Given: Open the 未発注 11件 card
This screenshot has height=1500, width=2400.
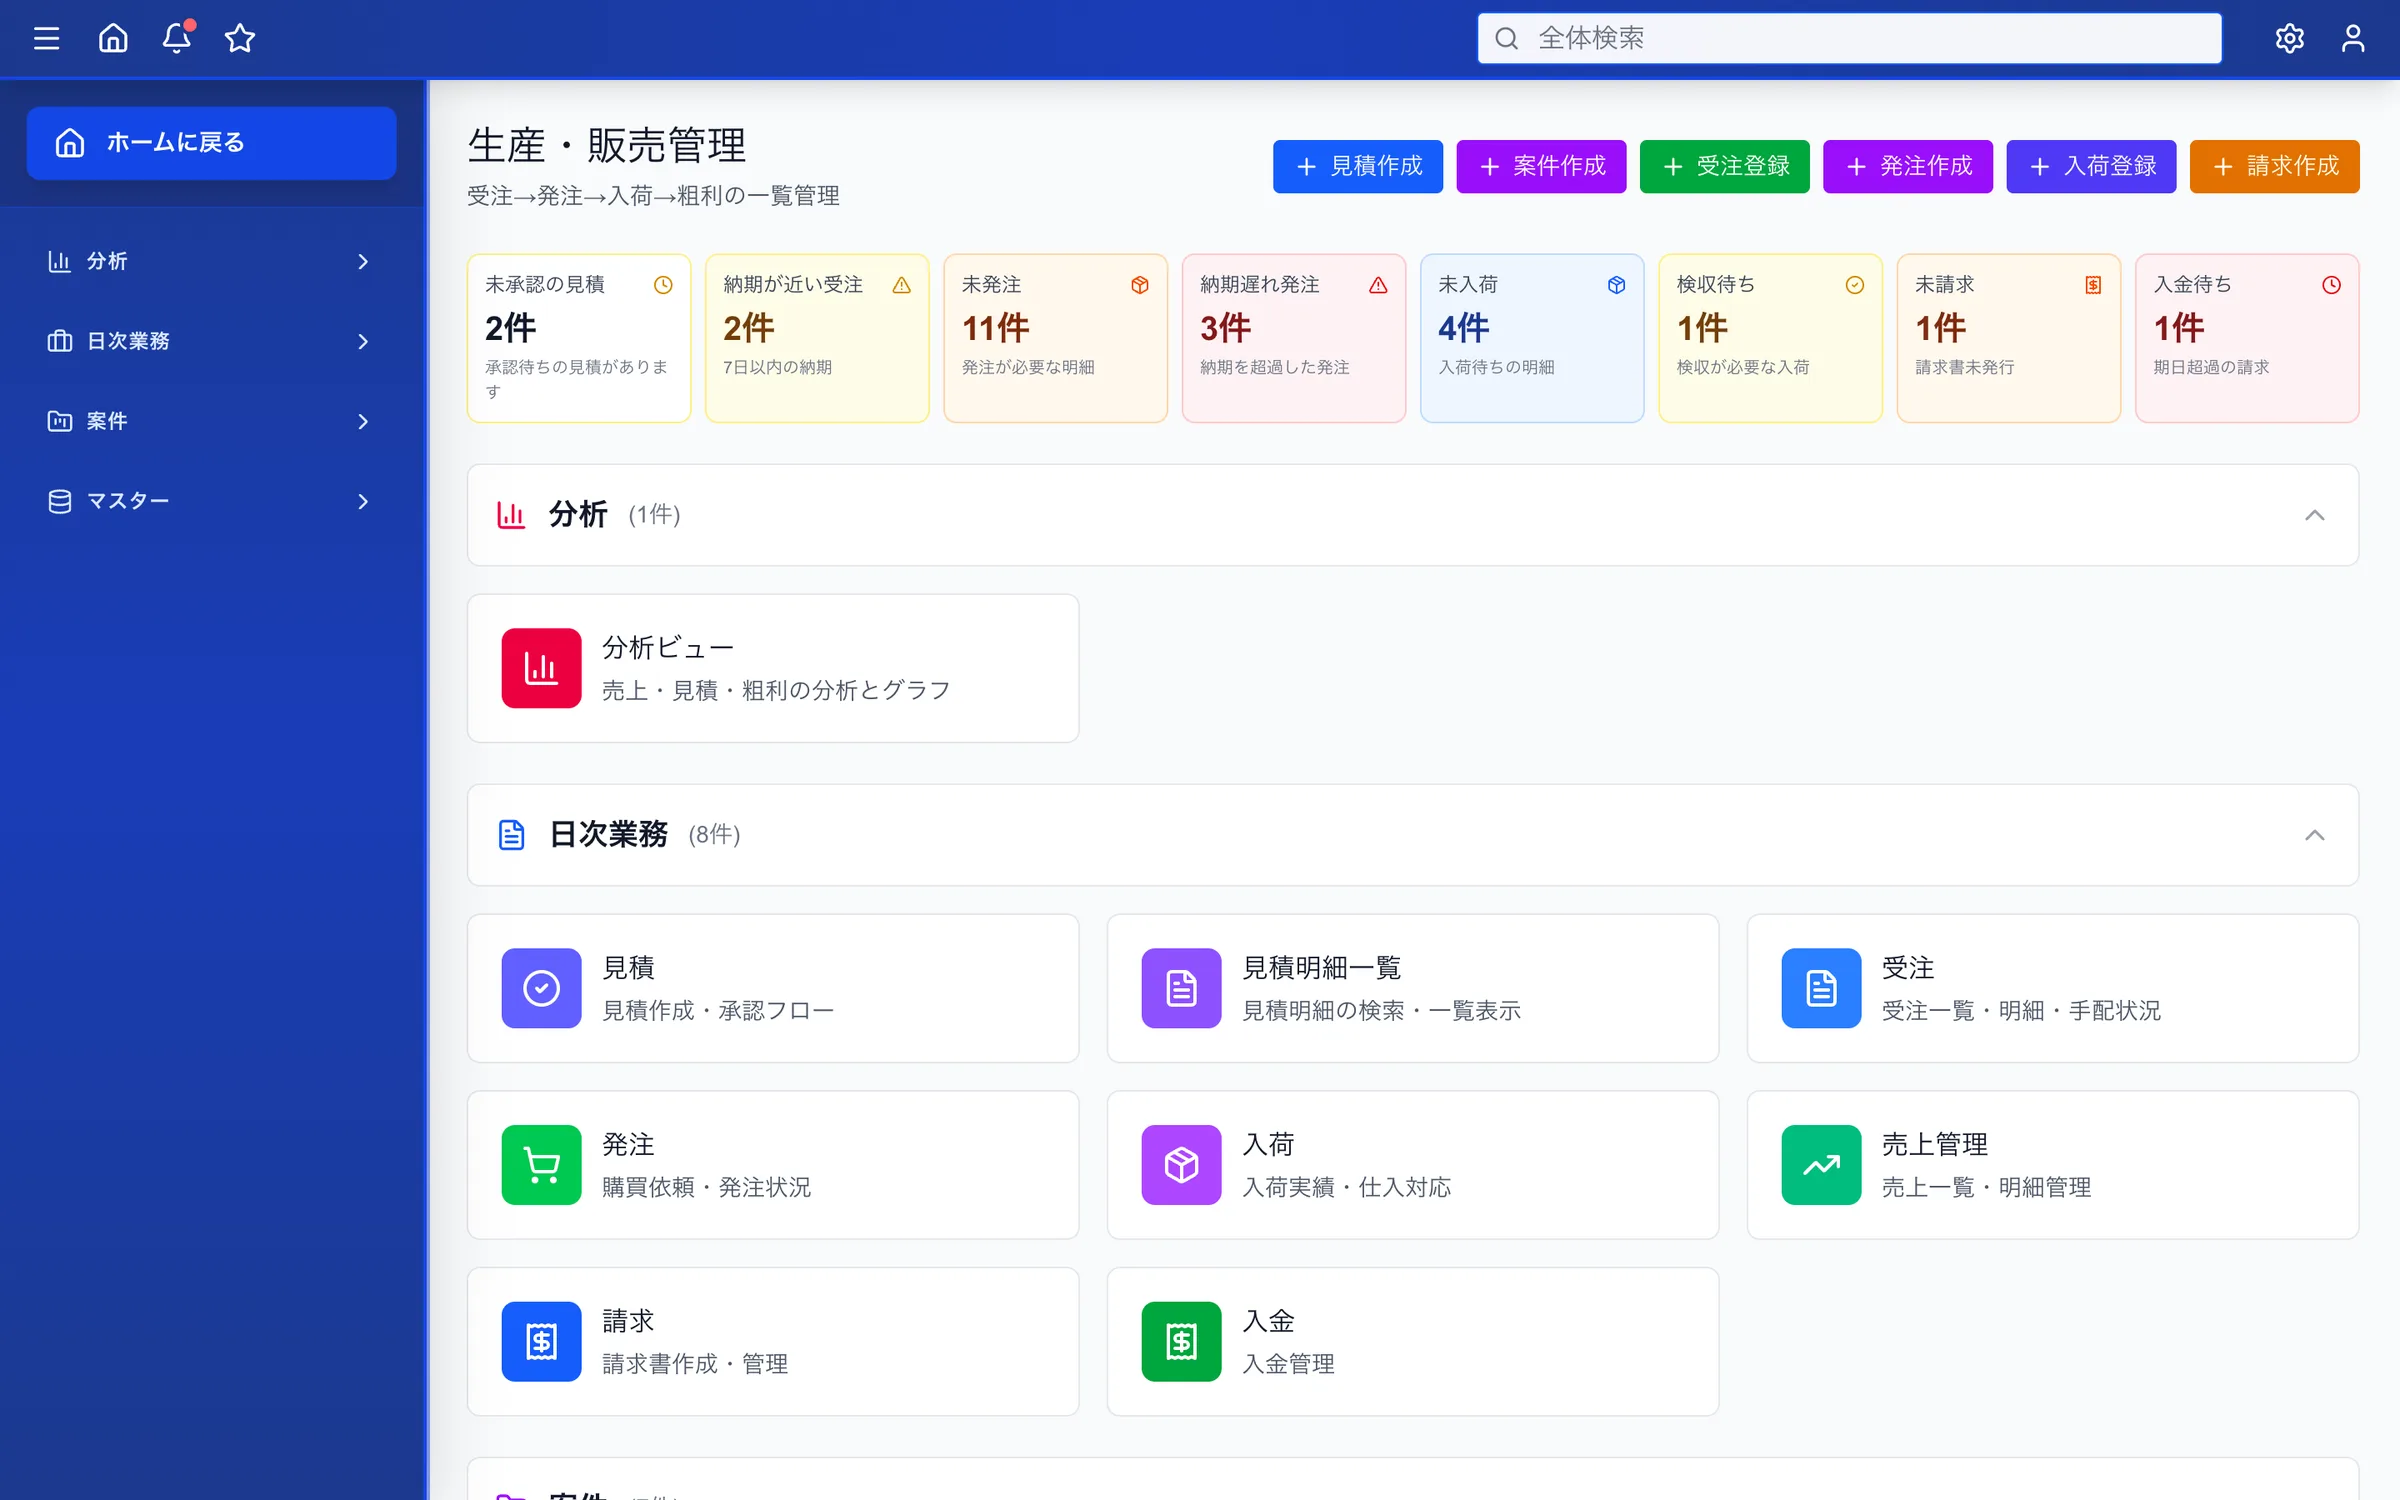Looking at the screenshot, I should pyautogui.click(x=1055, y=338).
